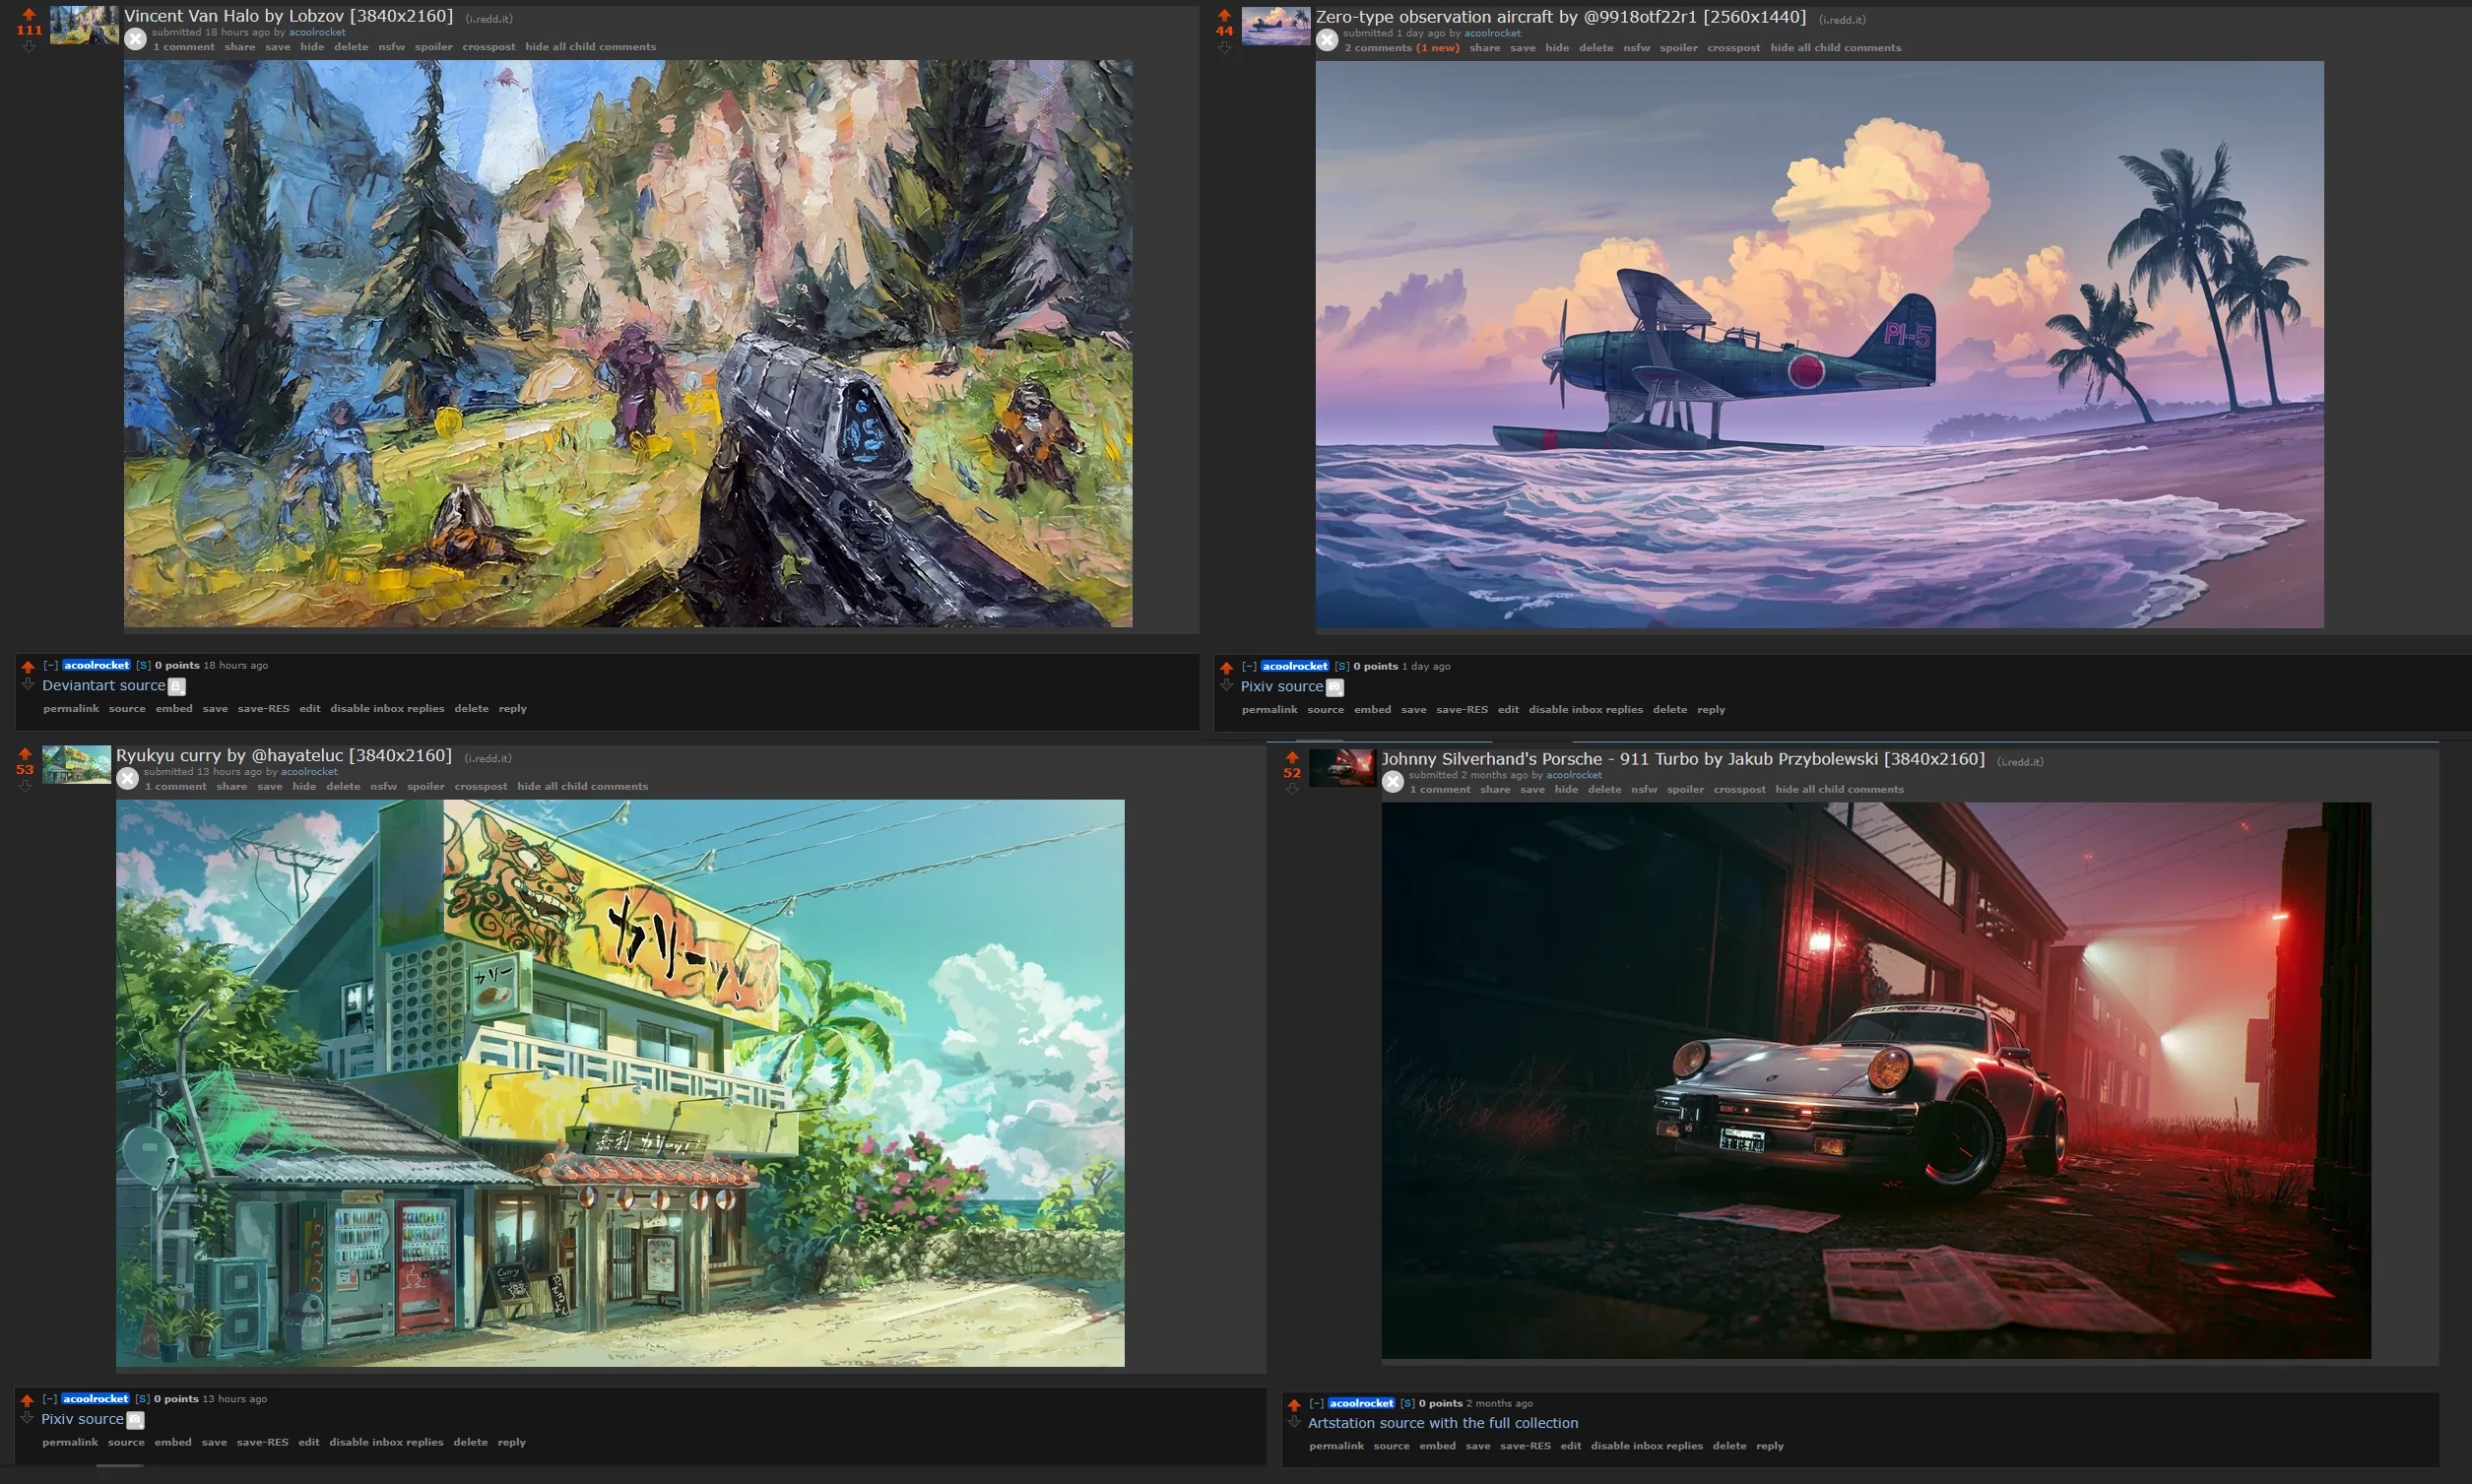Screen dimensions: 2472x1484
Task: Mark Zero-type aircraft post as spoiler
Action: coord(1679,48)
